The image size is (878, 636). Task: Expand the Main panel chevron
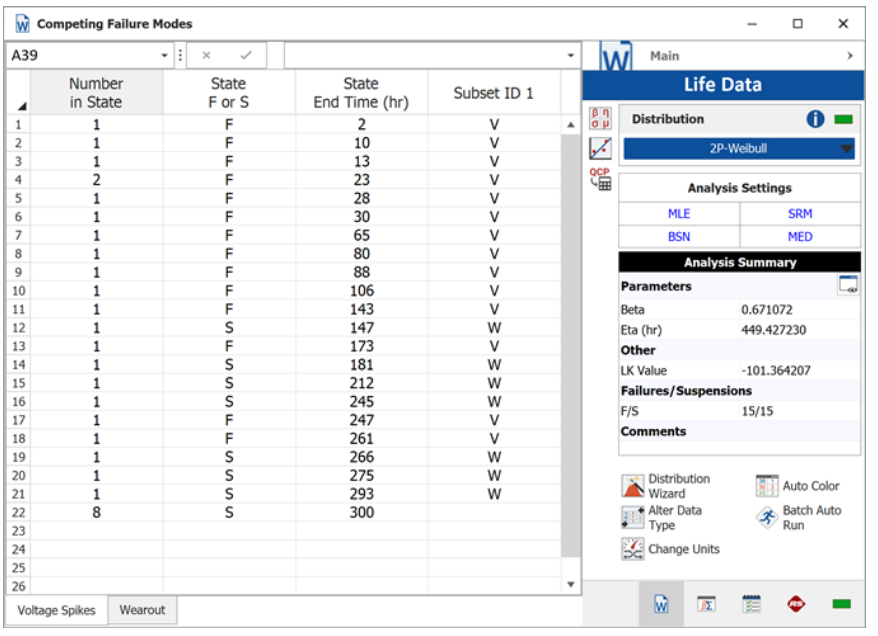pos(850,56)
